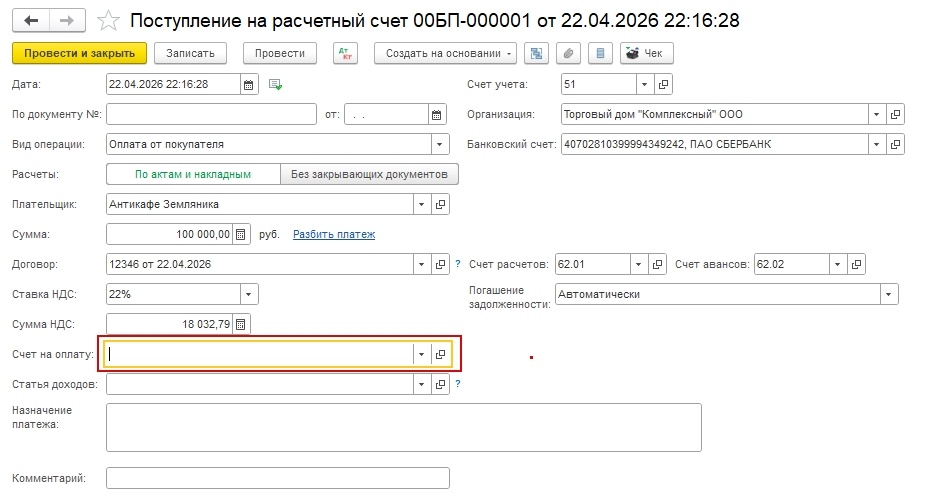929x502 pixels.
Task: Follow the 'Разбить платеж' link
Action: click(334, 234)
